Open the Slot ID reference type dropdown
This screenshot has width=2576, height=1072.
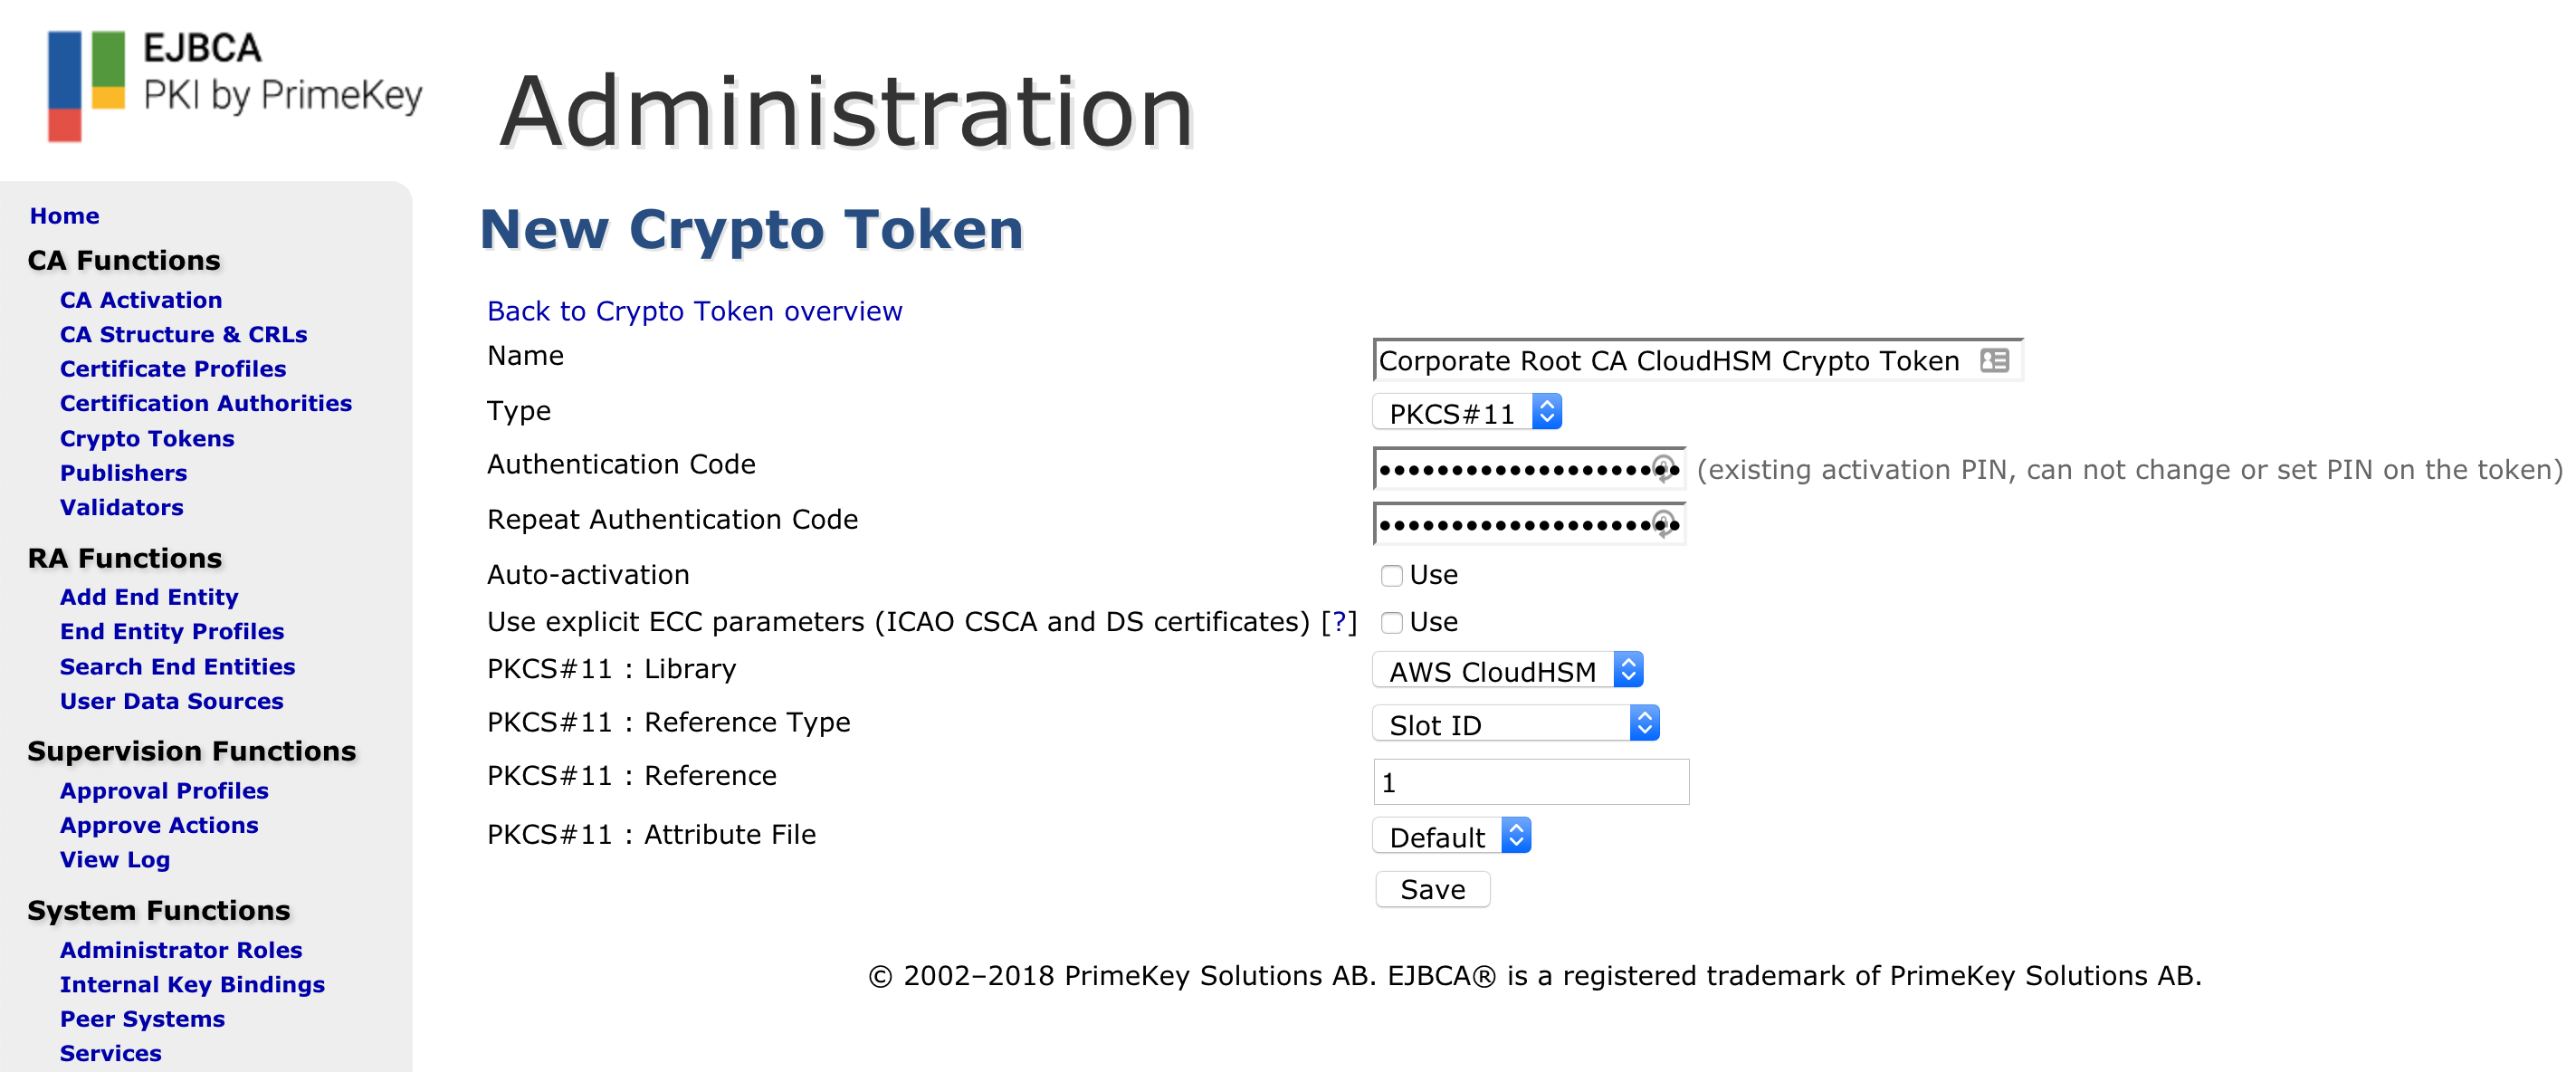(x=1515, y=725)
